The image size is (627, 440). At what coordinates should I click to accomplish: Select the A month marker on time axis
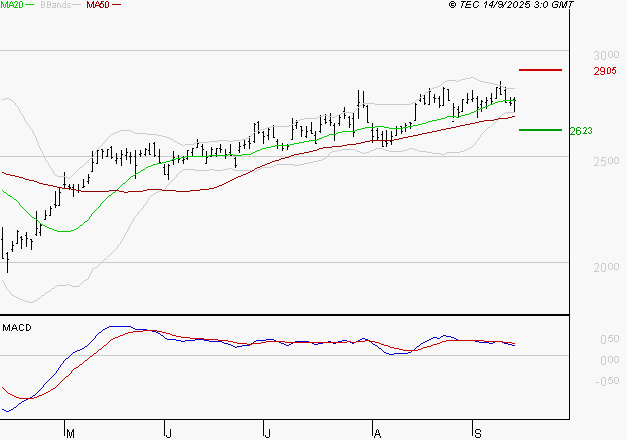click(x=377, y=432)
